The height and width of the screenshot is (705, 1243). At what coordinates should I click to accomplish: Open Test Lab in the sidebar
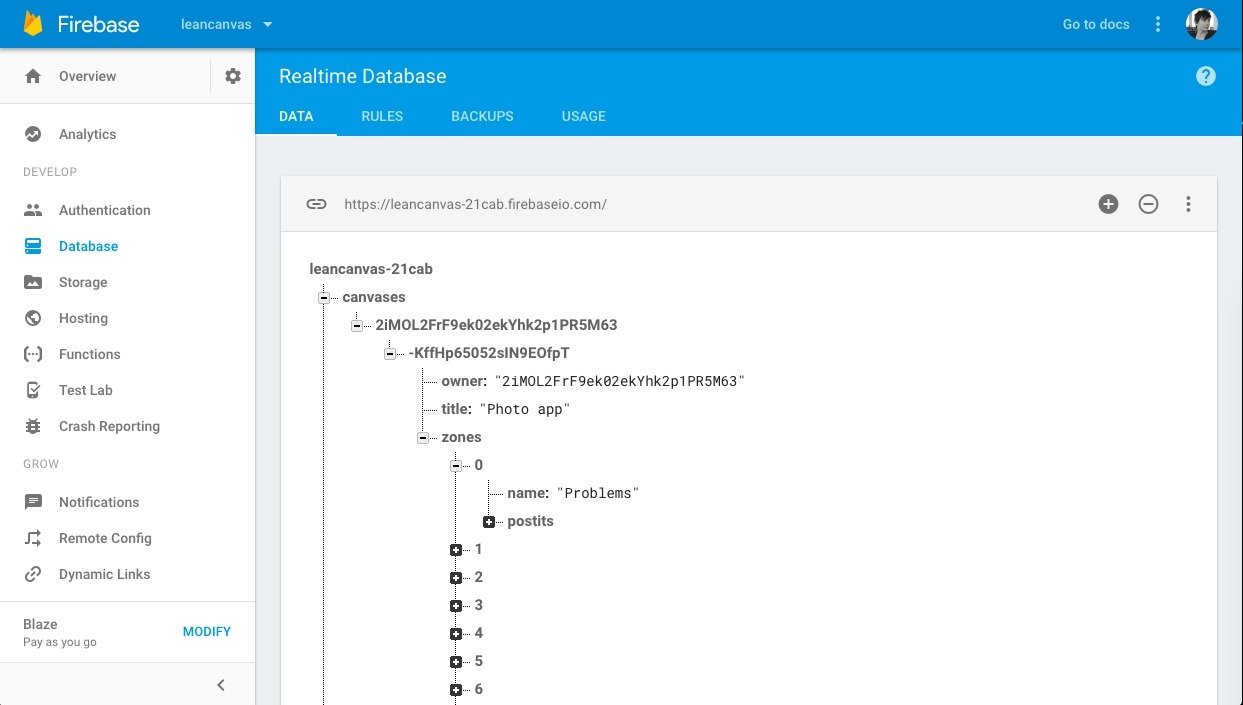[85, 390]
